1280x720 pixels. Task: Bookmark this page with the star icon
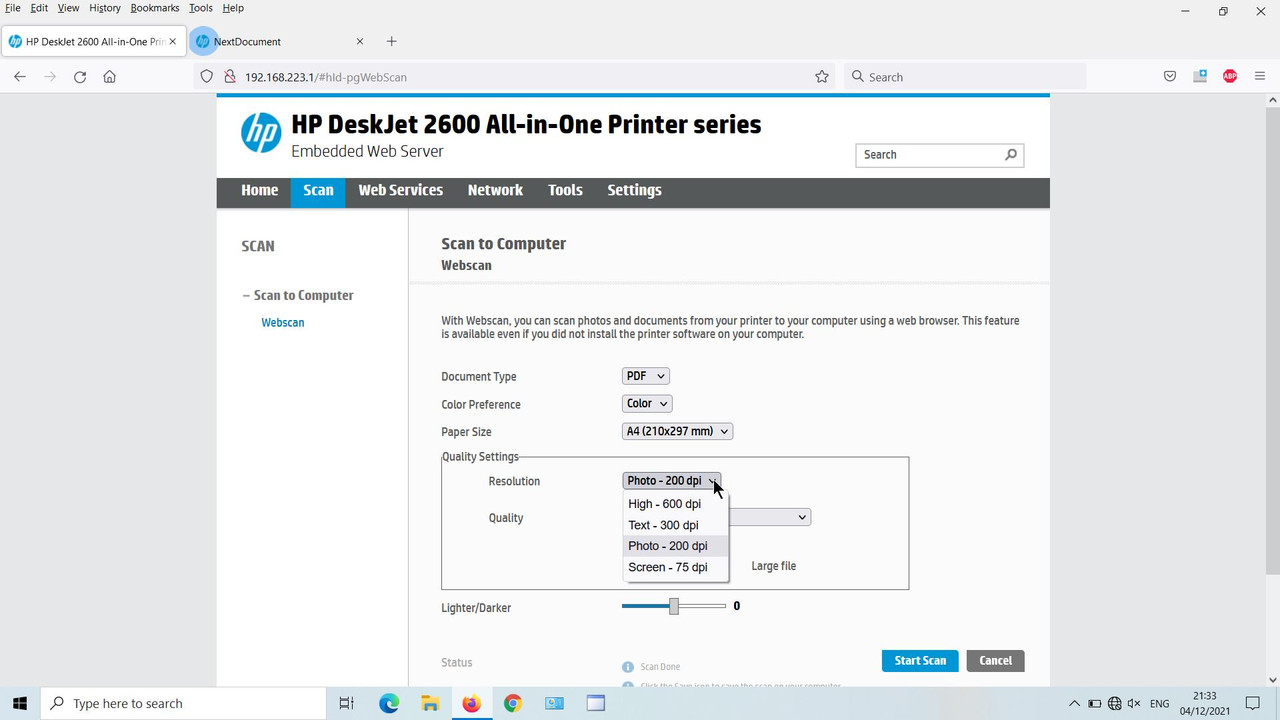(x=822, y=77)
